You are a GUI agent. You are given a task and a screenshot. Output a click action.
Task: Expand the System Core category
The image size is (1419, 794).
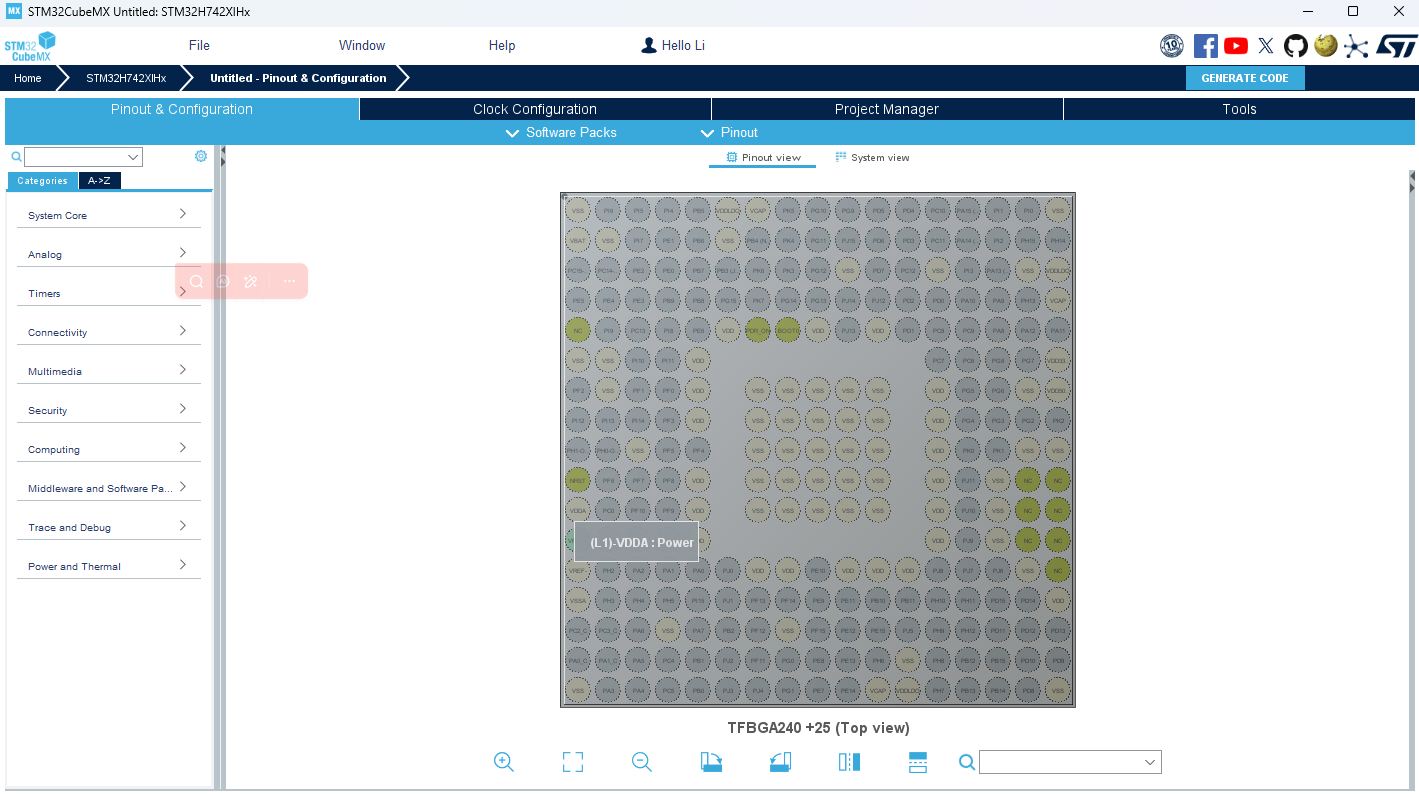point(108,215)
